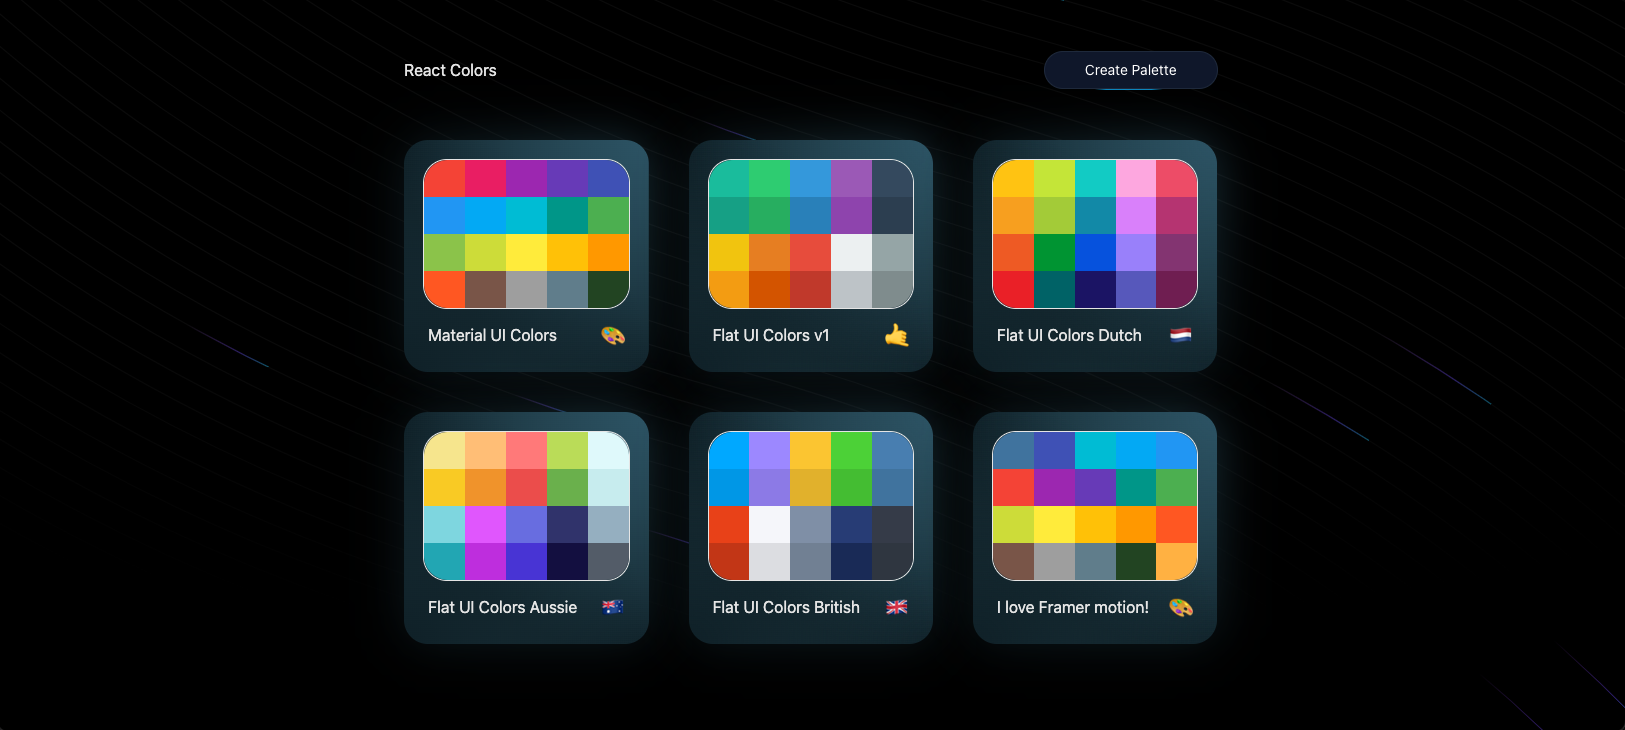Click the yellow swatch in Material UI Colors
The height and width of the screenshot is (730, 1625).
(x=527, y=253)
